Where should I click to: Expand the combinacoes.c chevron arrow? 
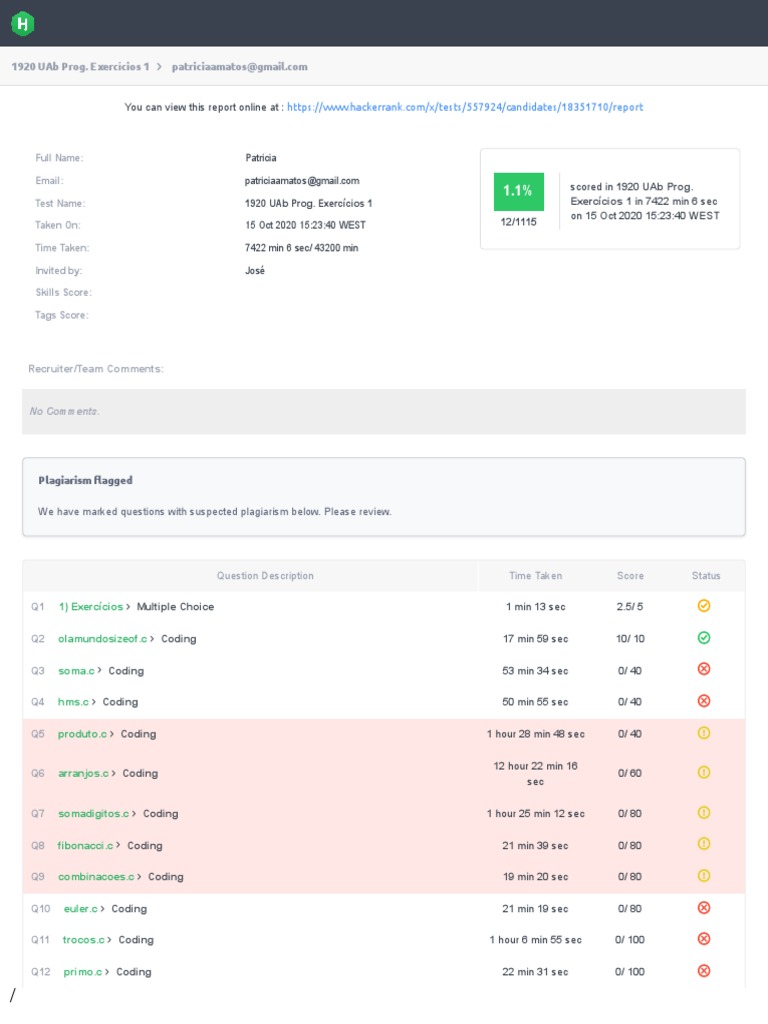(140, 877)
